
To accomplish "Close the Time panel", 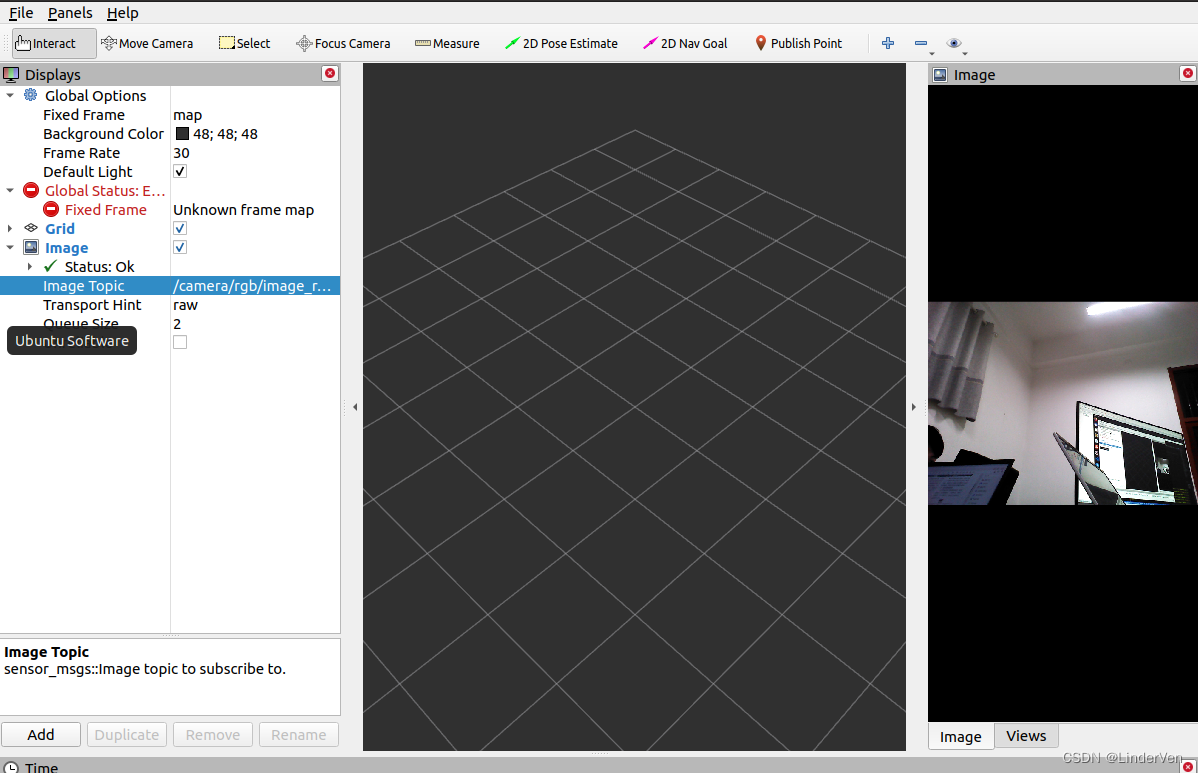I will click(x=1188, y=766).
